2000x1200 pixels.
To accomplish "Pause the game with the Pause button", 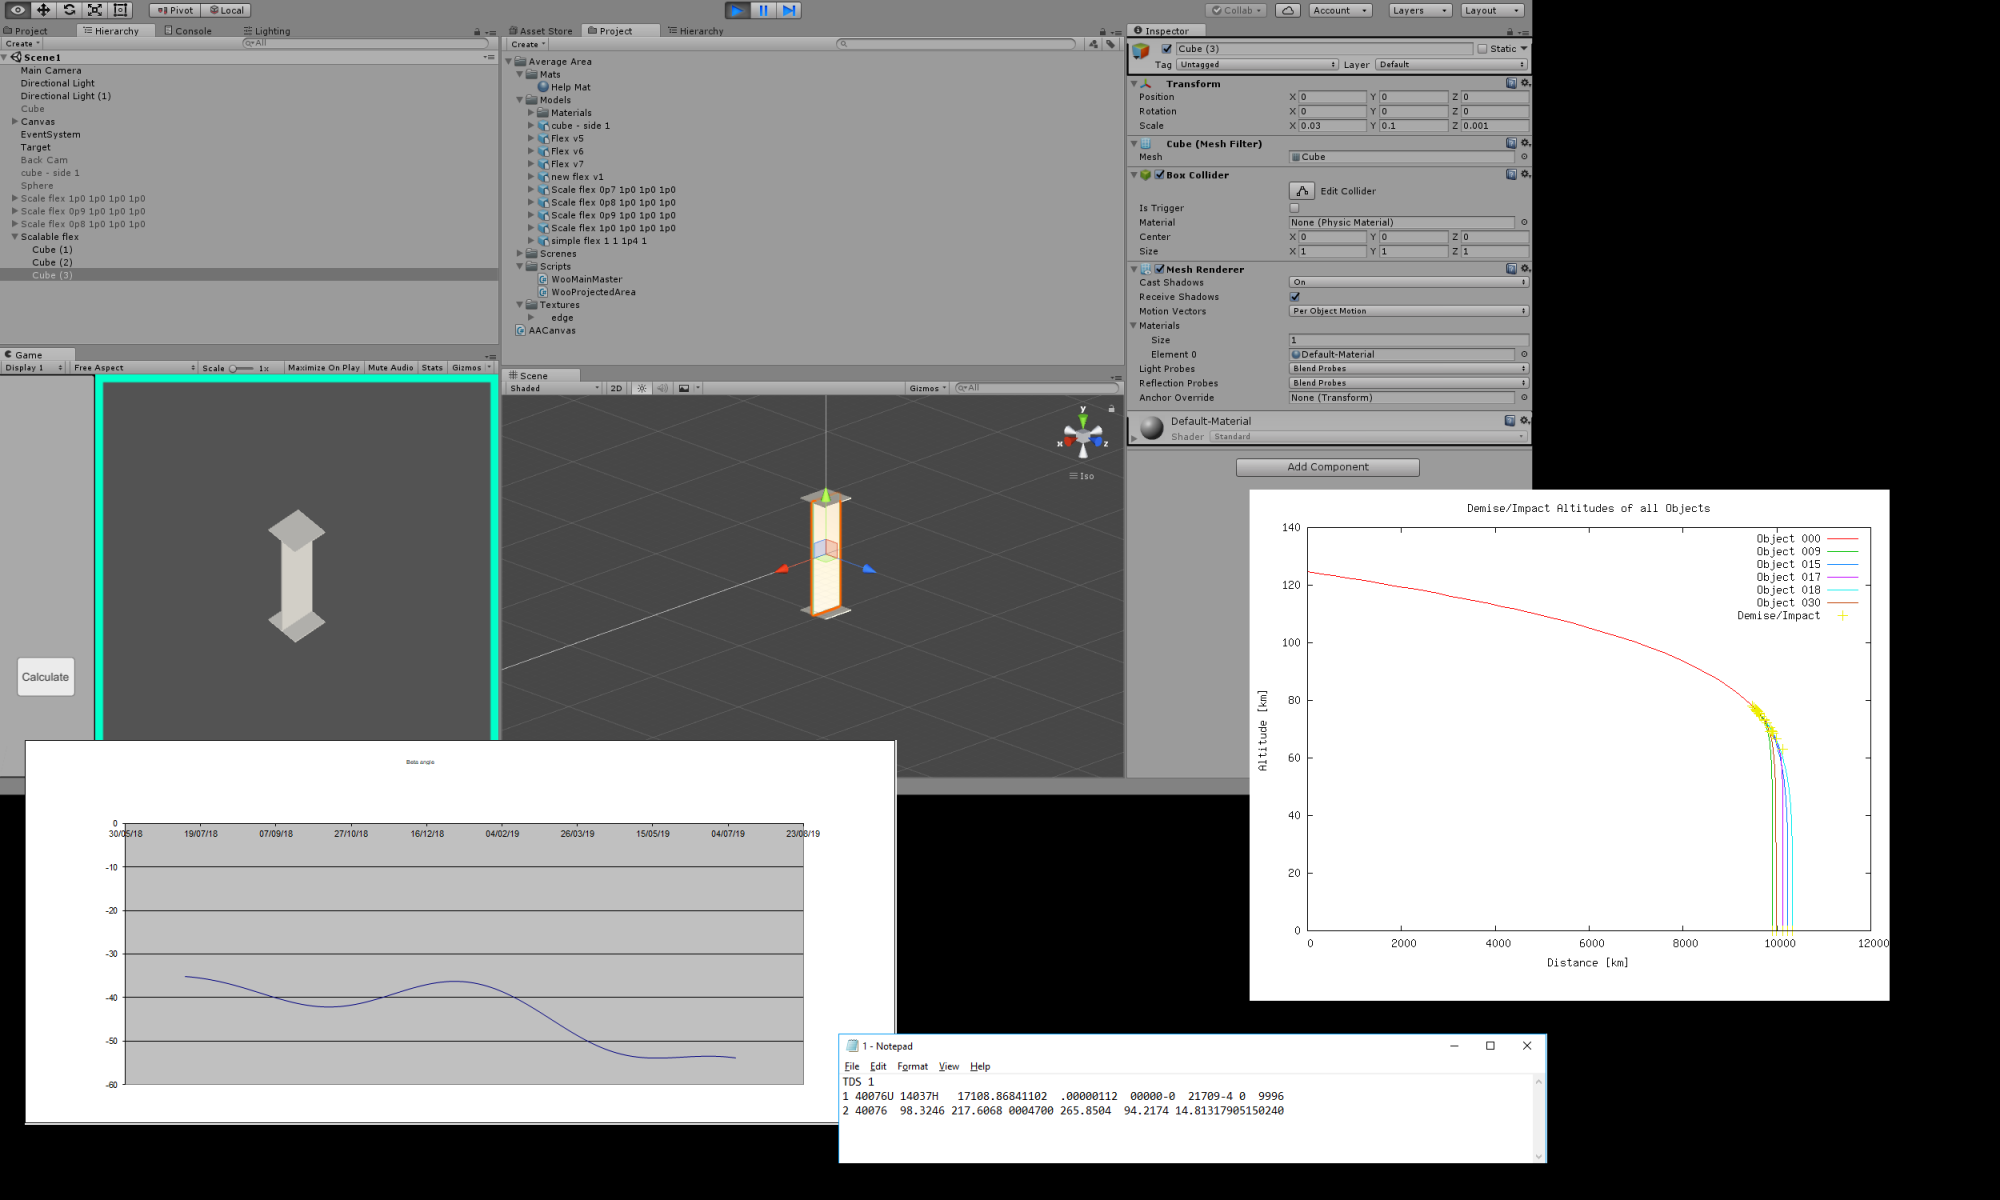I will (x=763, y=10).
